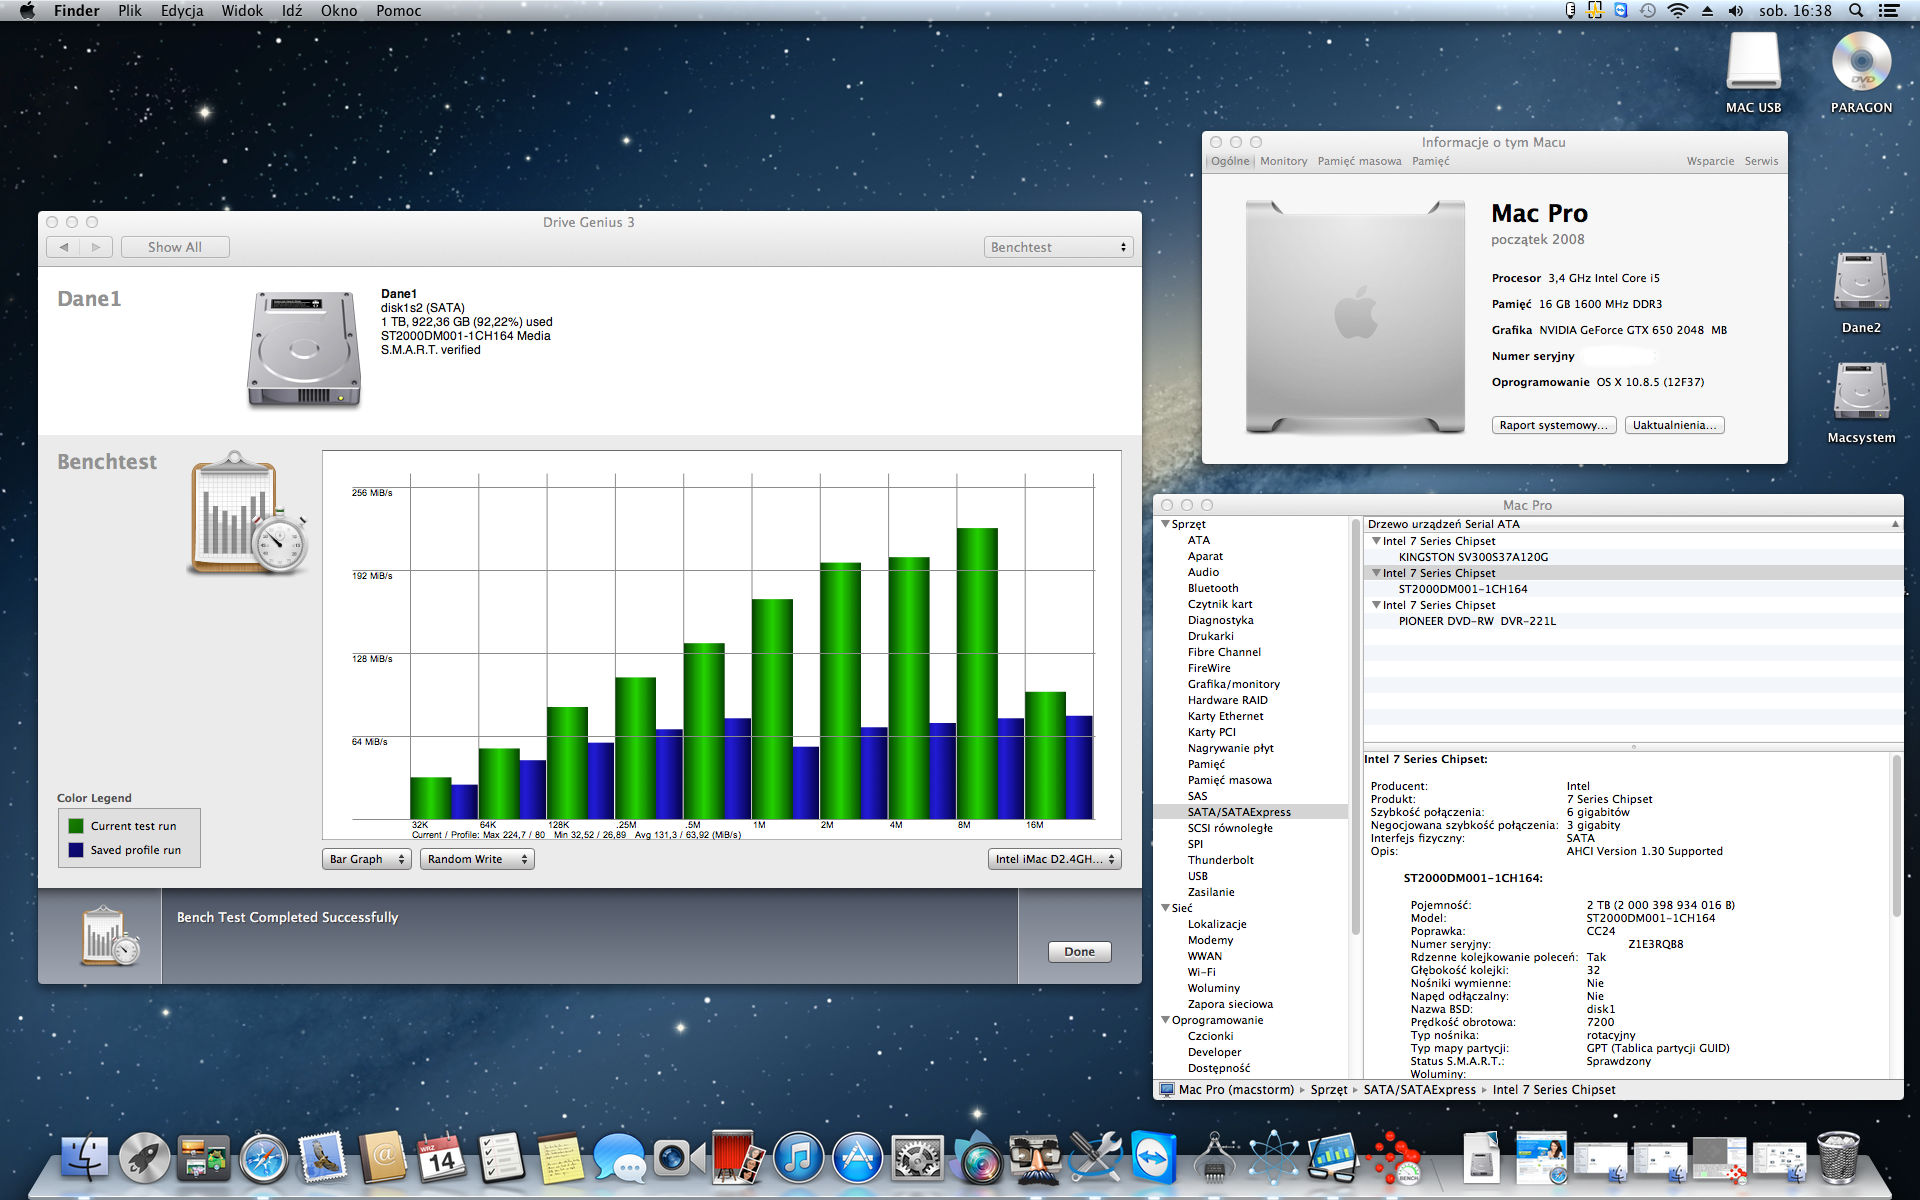The width and height of the screenshot is (1920, 1200).
Task: Open Spotlight search in menu bar
Action: [1856, 11]
